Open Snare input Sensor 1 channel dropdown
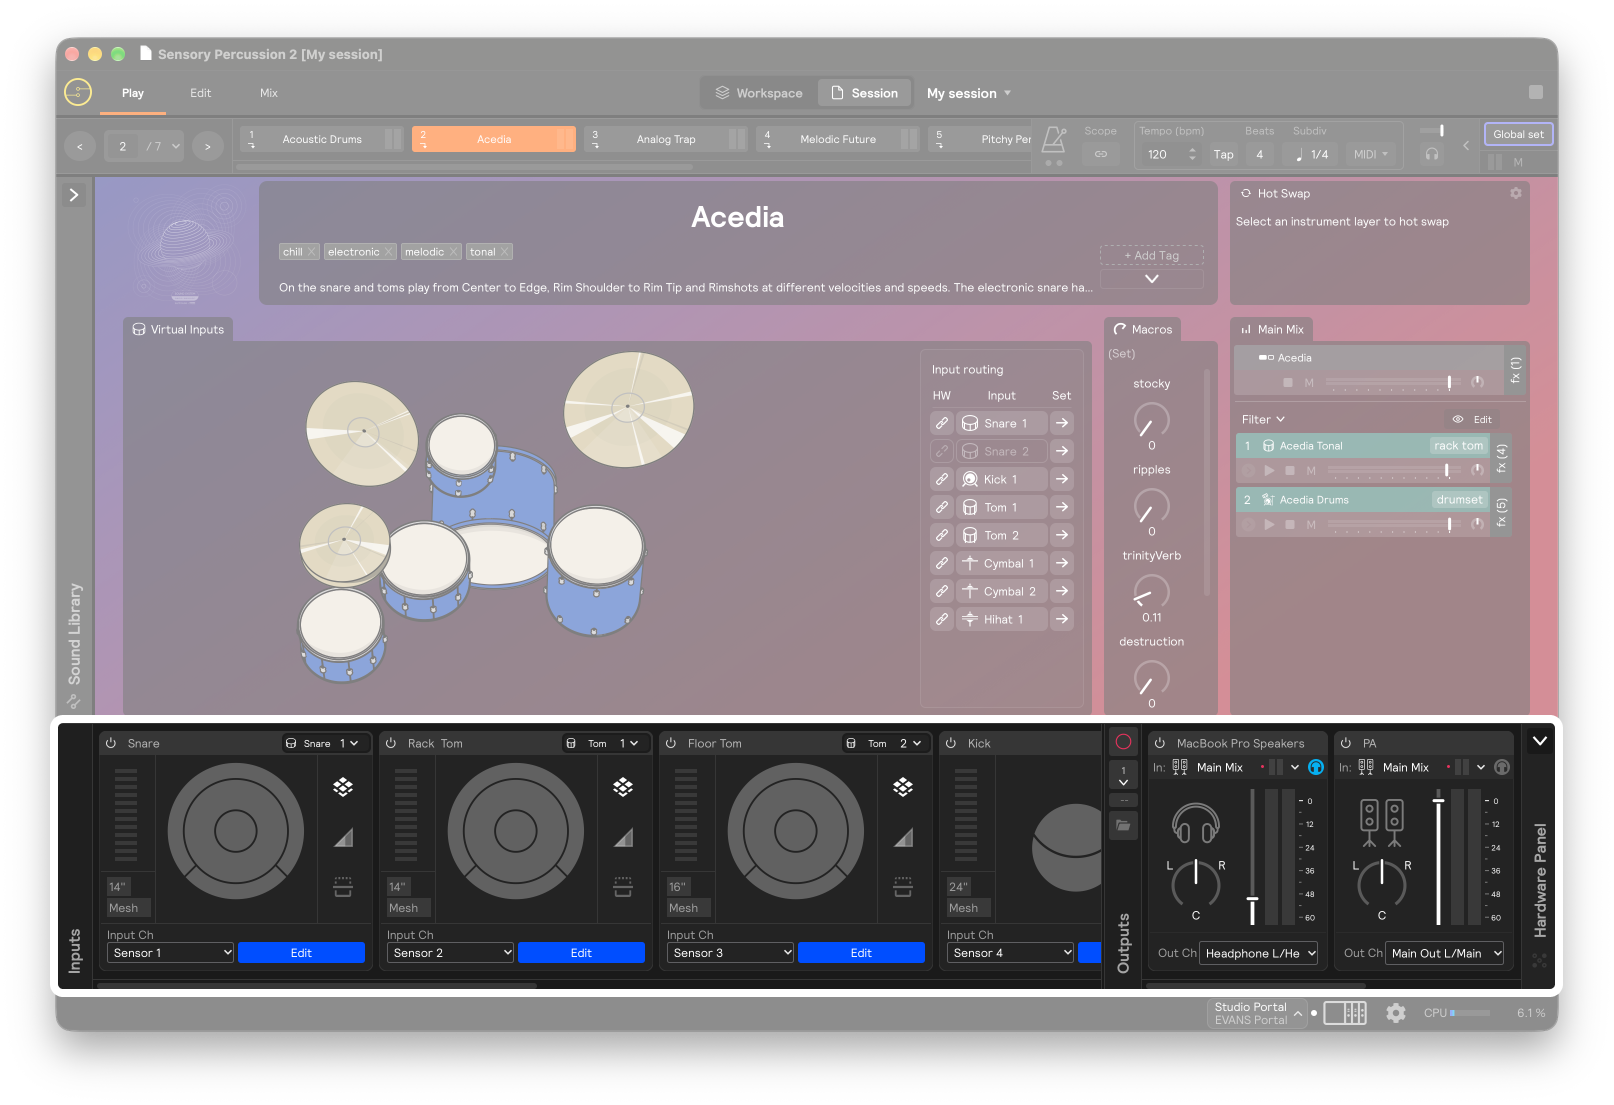1614x1105 pixels. pyautogui.click(x=170, y=953)
